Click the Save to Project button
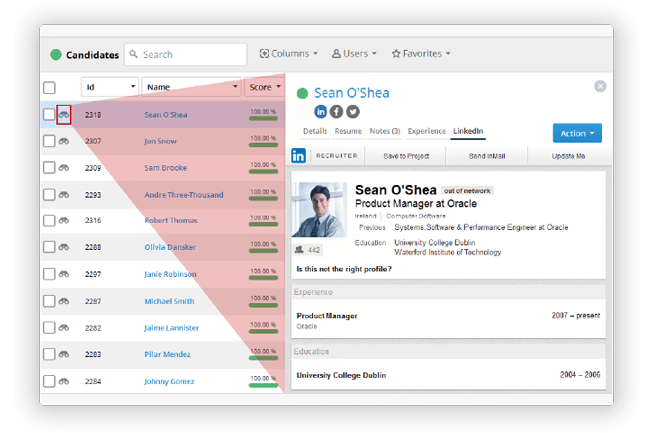Viewport: 652px width, 433px height. click(x=406, y=156)
